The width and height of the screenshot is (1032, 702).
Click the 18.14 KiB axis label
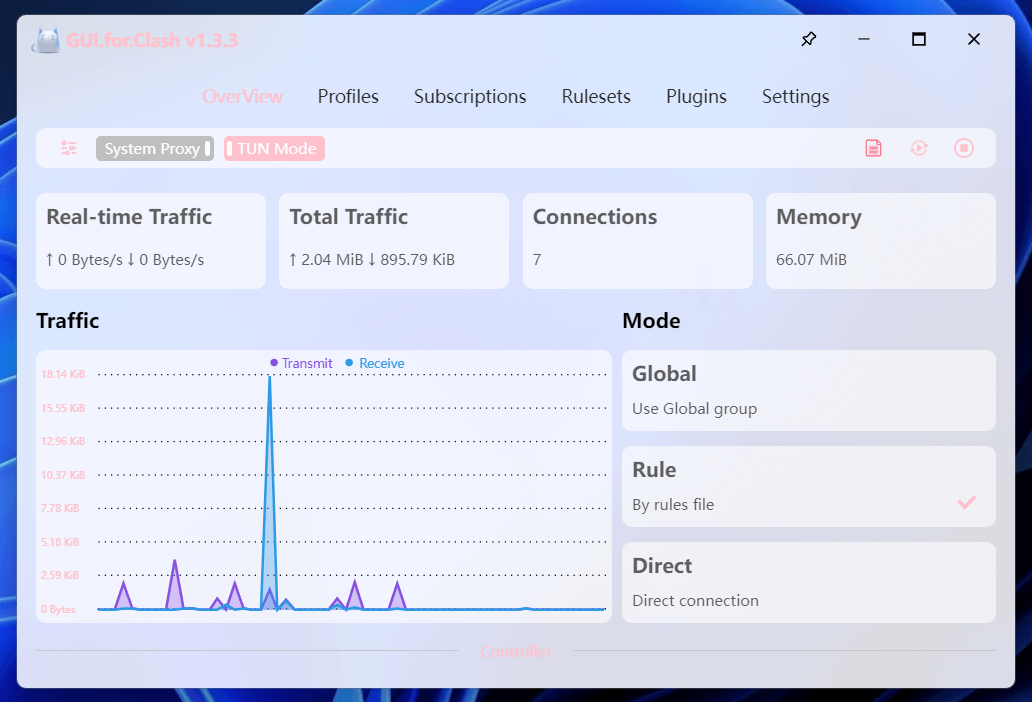[63, 374]
